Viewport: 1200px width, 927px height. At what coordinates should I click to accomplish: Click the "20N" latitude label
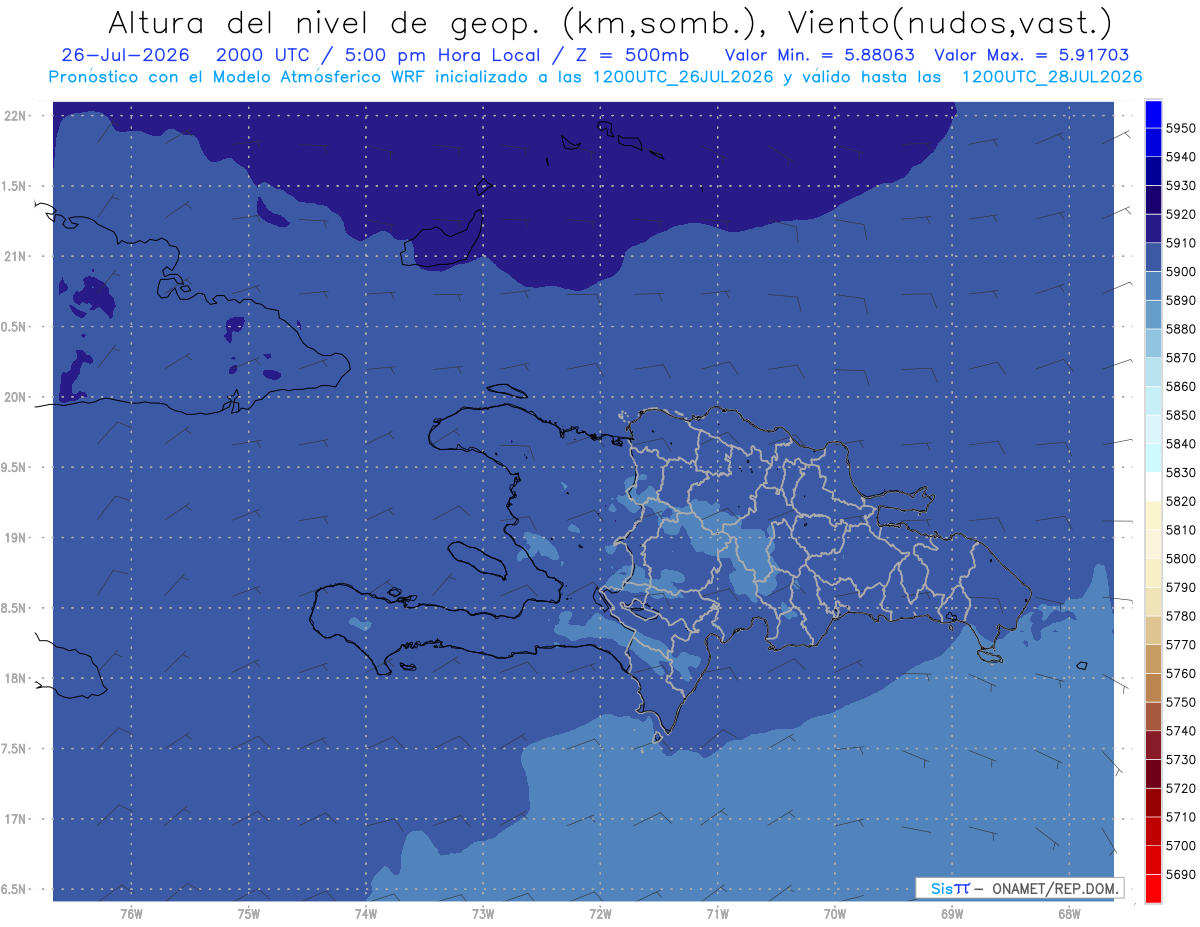pos(17,397)
